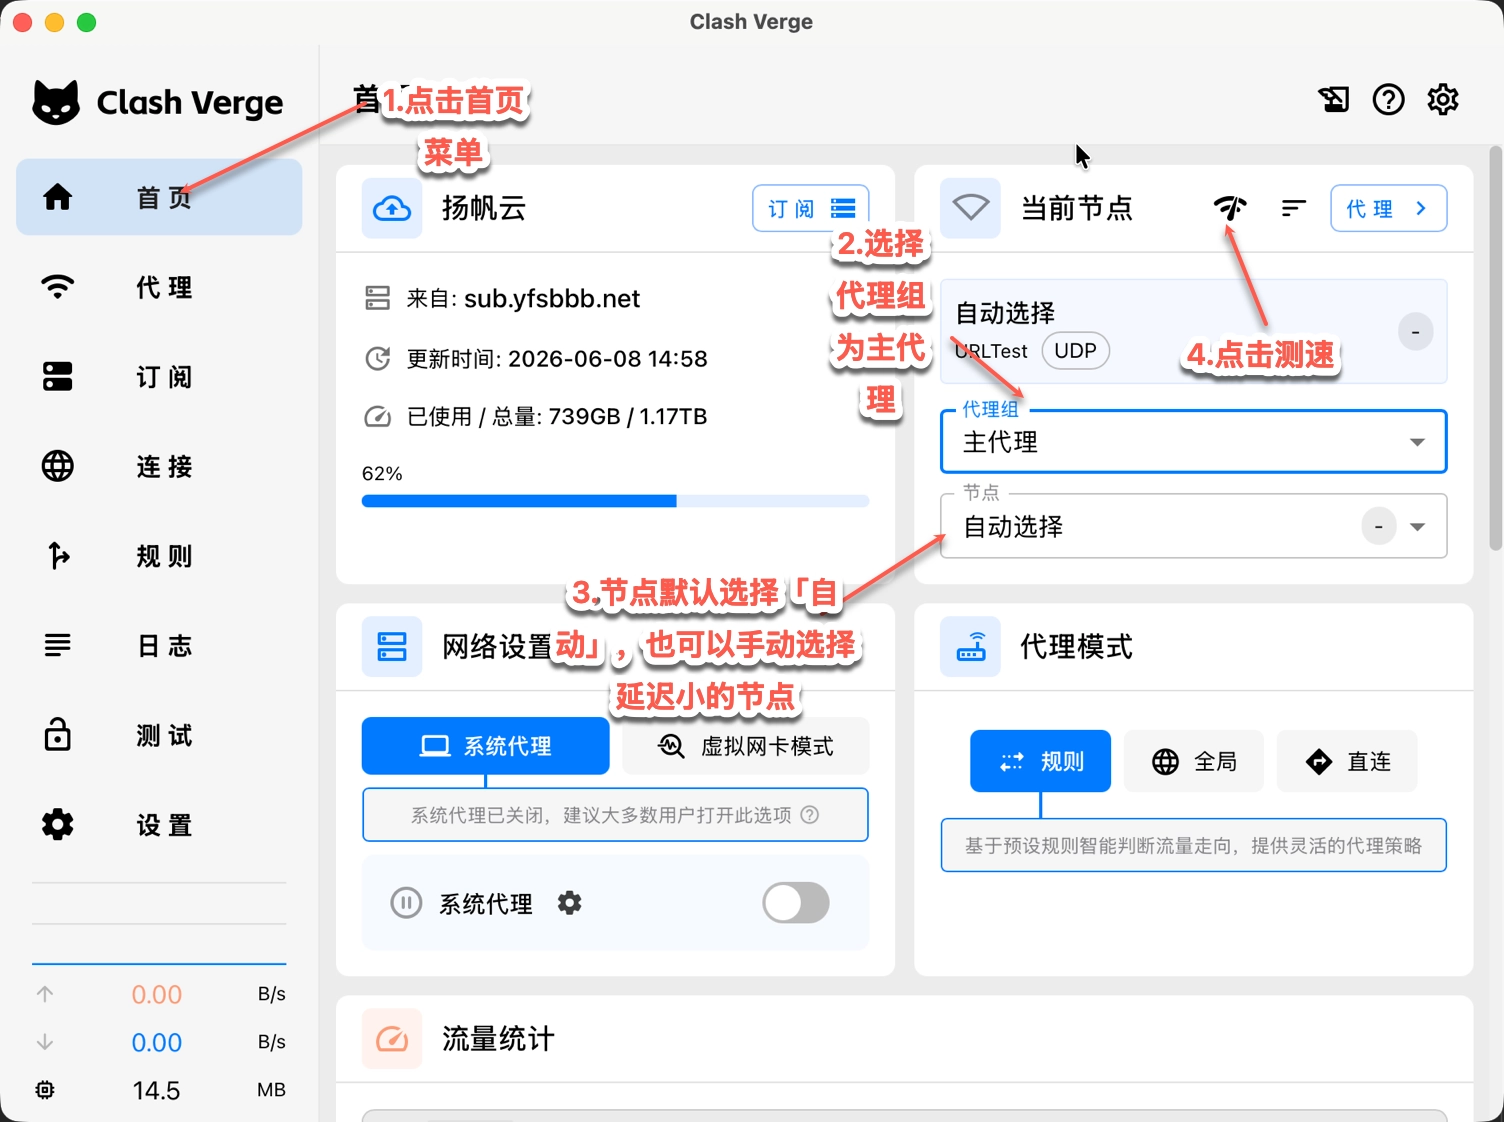Click the 扬帆云 profile title
The width and height of the screenshot is (1504, 1122).
tap(484, 208)
